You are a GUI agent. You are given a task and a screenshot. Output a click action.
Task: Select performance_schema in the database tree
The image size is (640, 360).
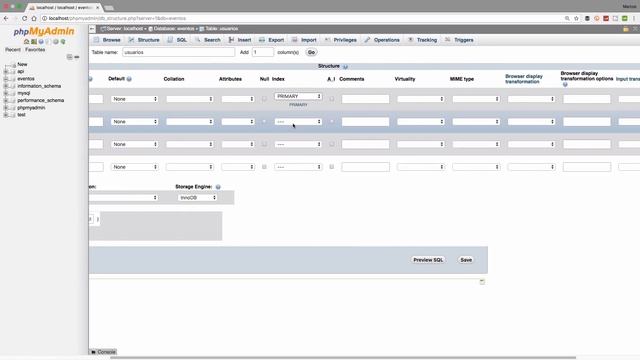click(40, 100)
